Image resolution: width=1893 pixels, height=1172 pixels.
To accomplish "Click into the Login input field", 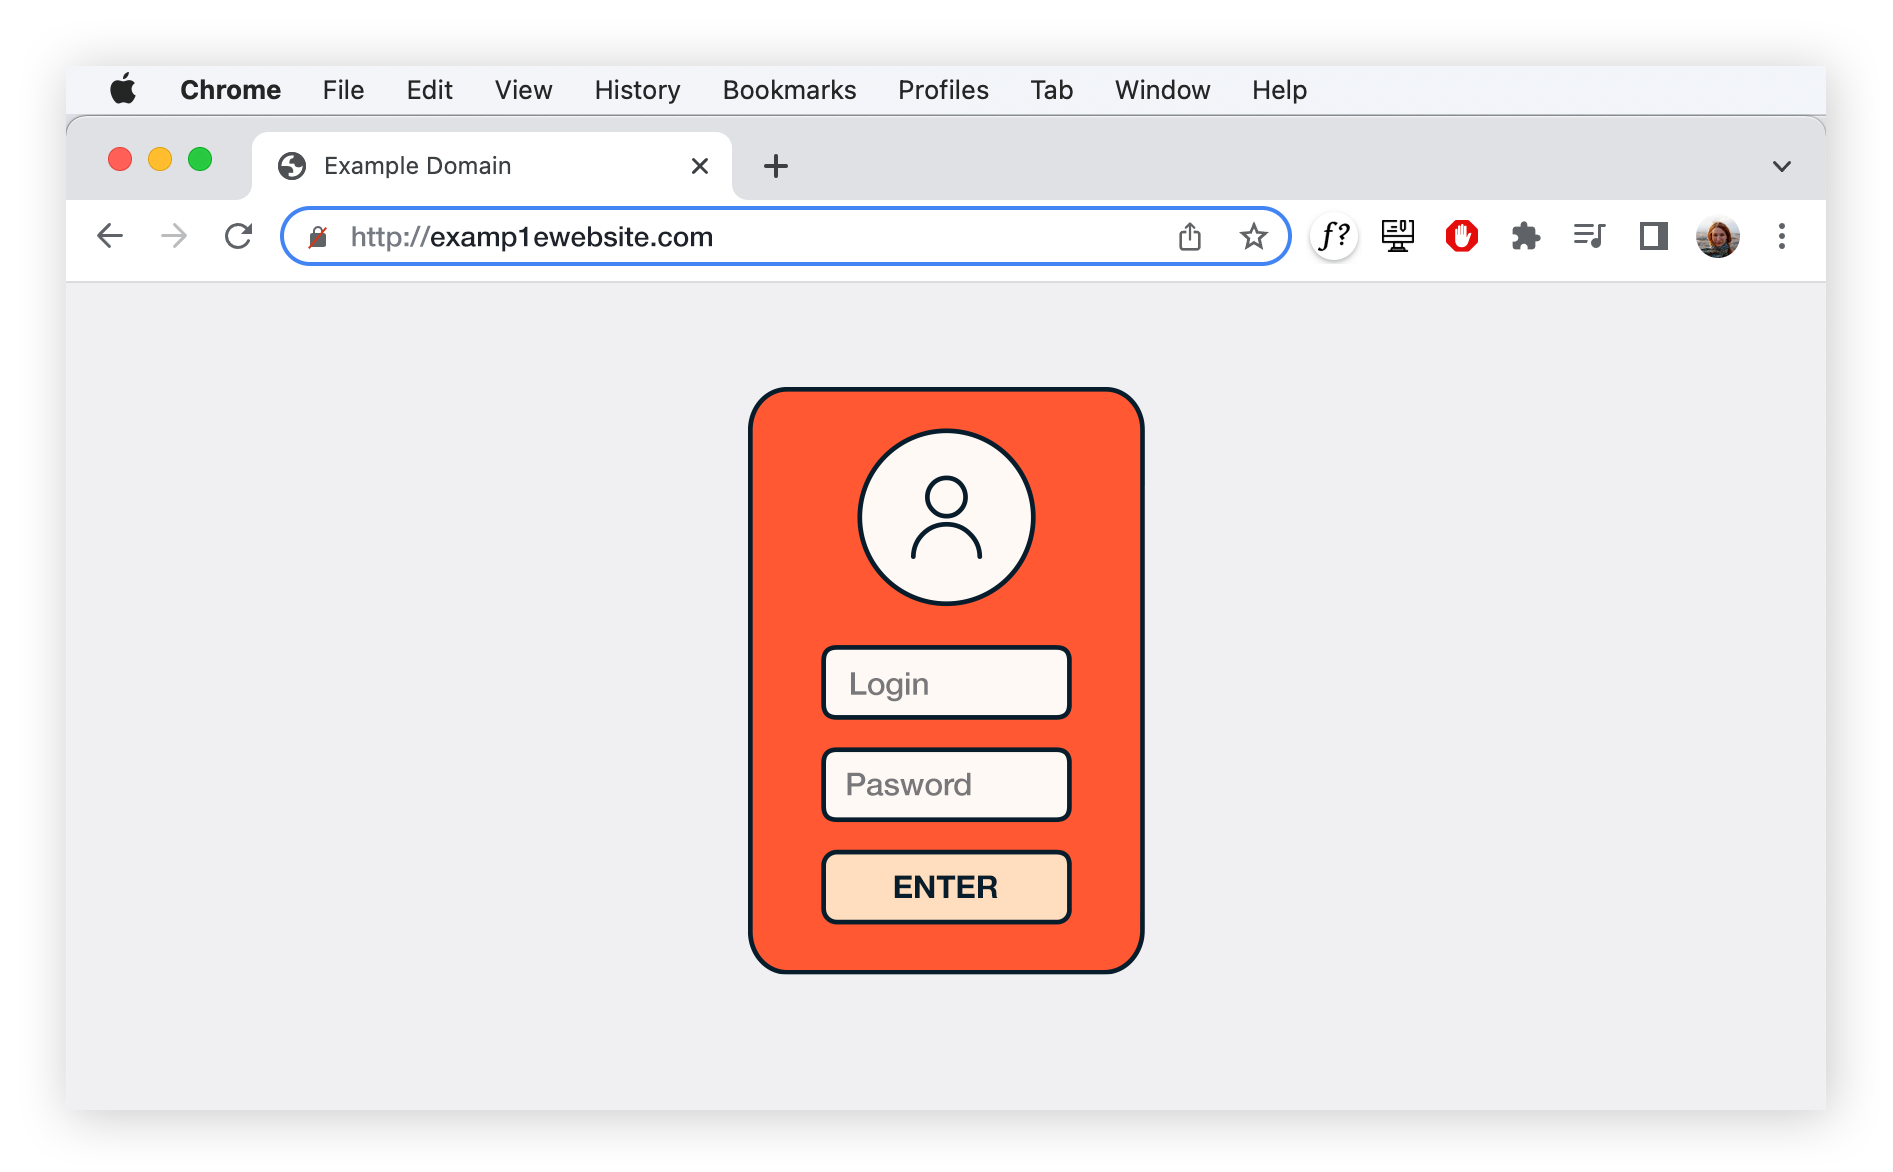I will coord(946,684).
